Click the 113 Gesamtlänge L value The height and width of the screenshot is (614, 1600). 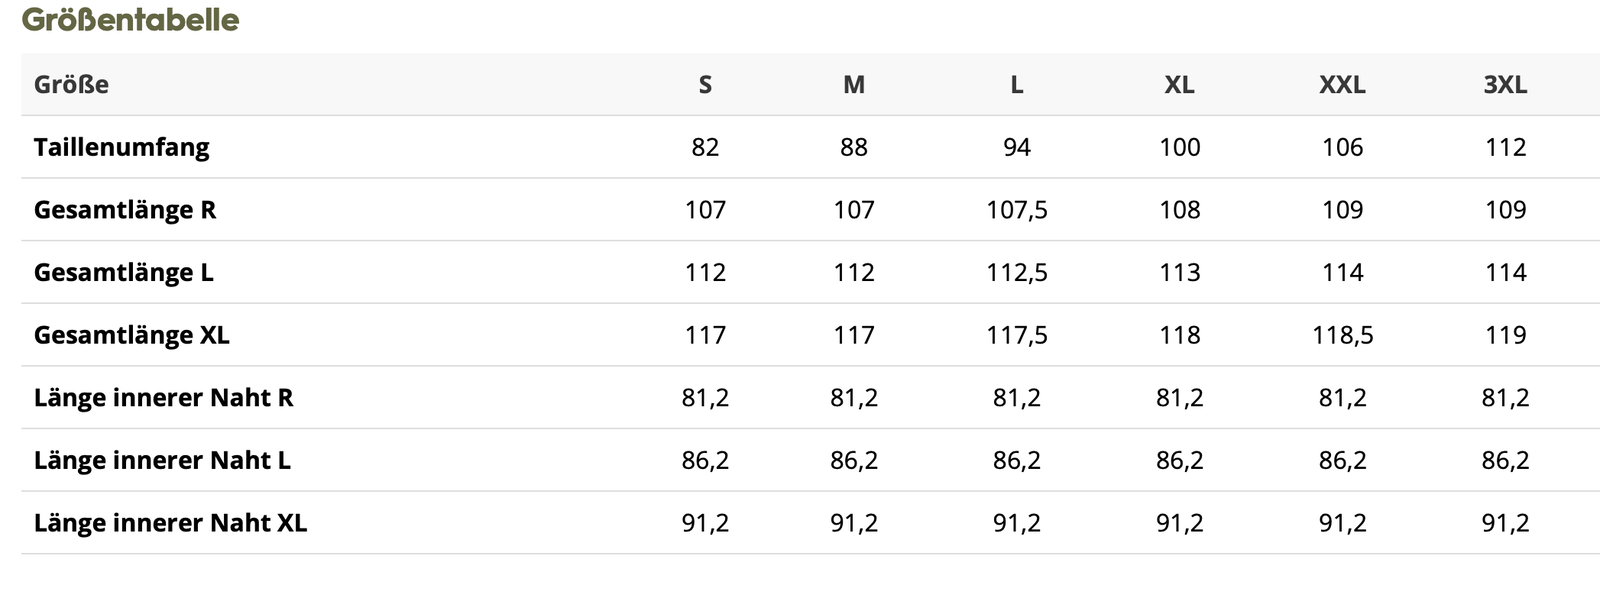[1180, 272]
